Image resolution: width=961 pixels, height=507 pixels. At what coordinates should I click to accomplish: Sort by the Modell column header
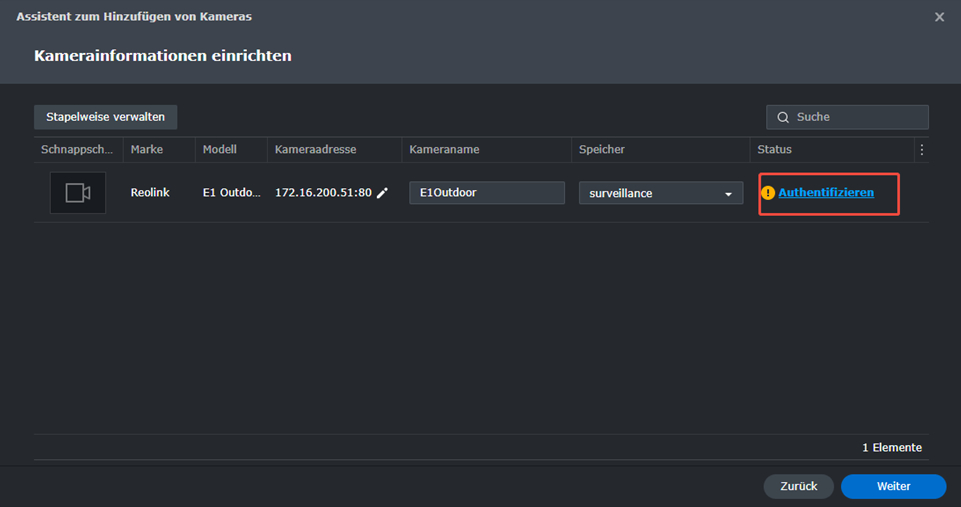(x=231, y=150)
